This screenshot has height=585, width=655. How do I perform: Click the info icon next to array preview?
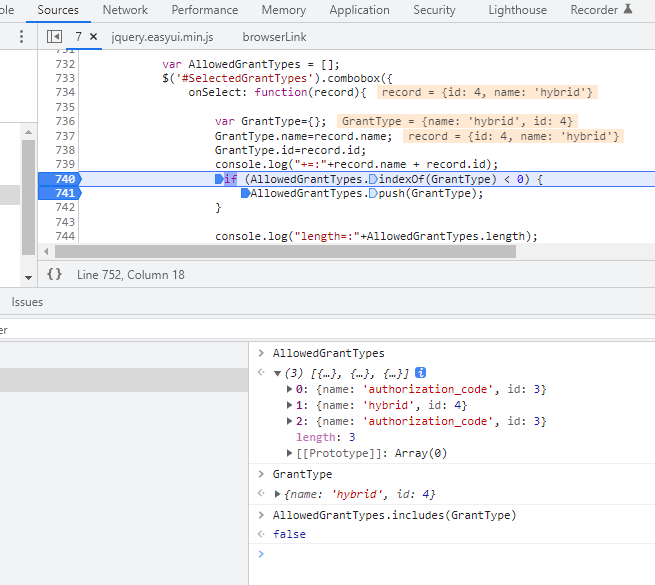click(421, 373)
